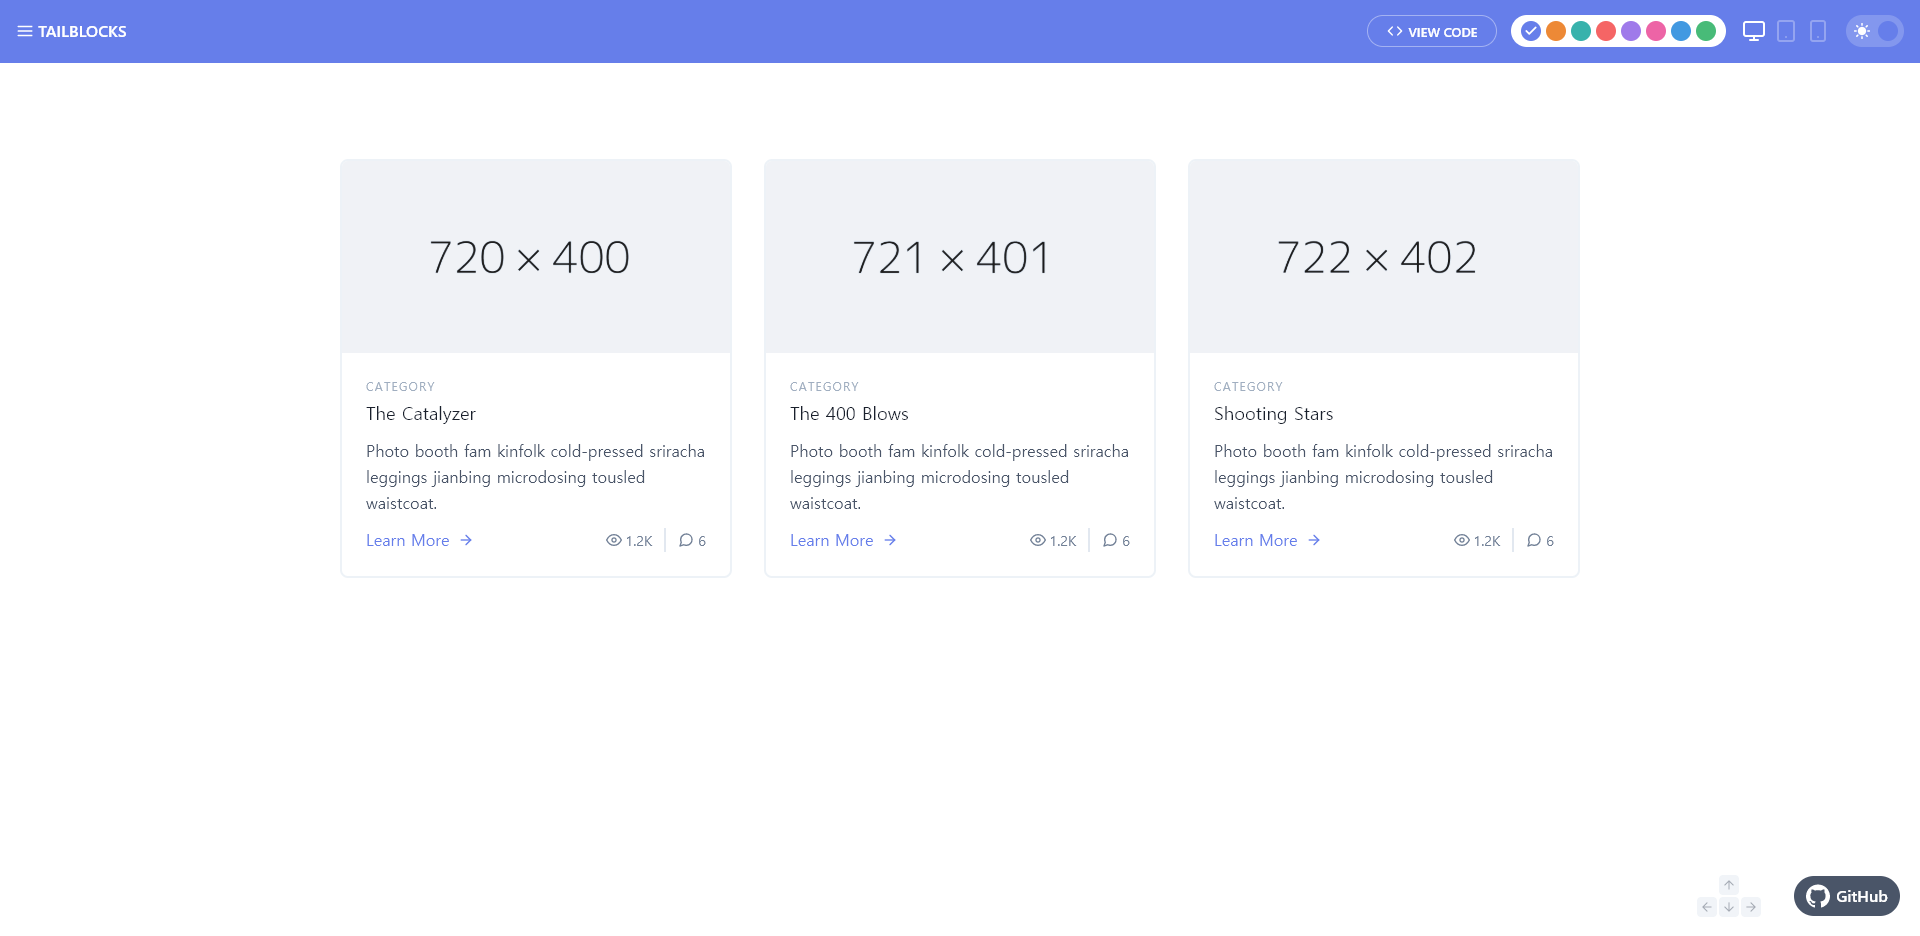The height and width of the screenshot is (936, 1920).
Task: Switch to phone preview
Action: click(1818, 32)
